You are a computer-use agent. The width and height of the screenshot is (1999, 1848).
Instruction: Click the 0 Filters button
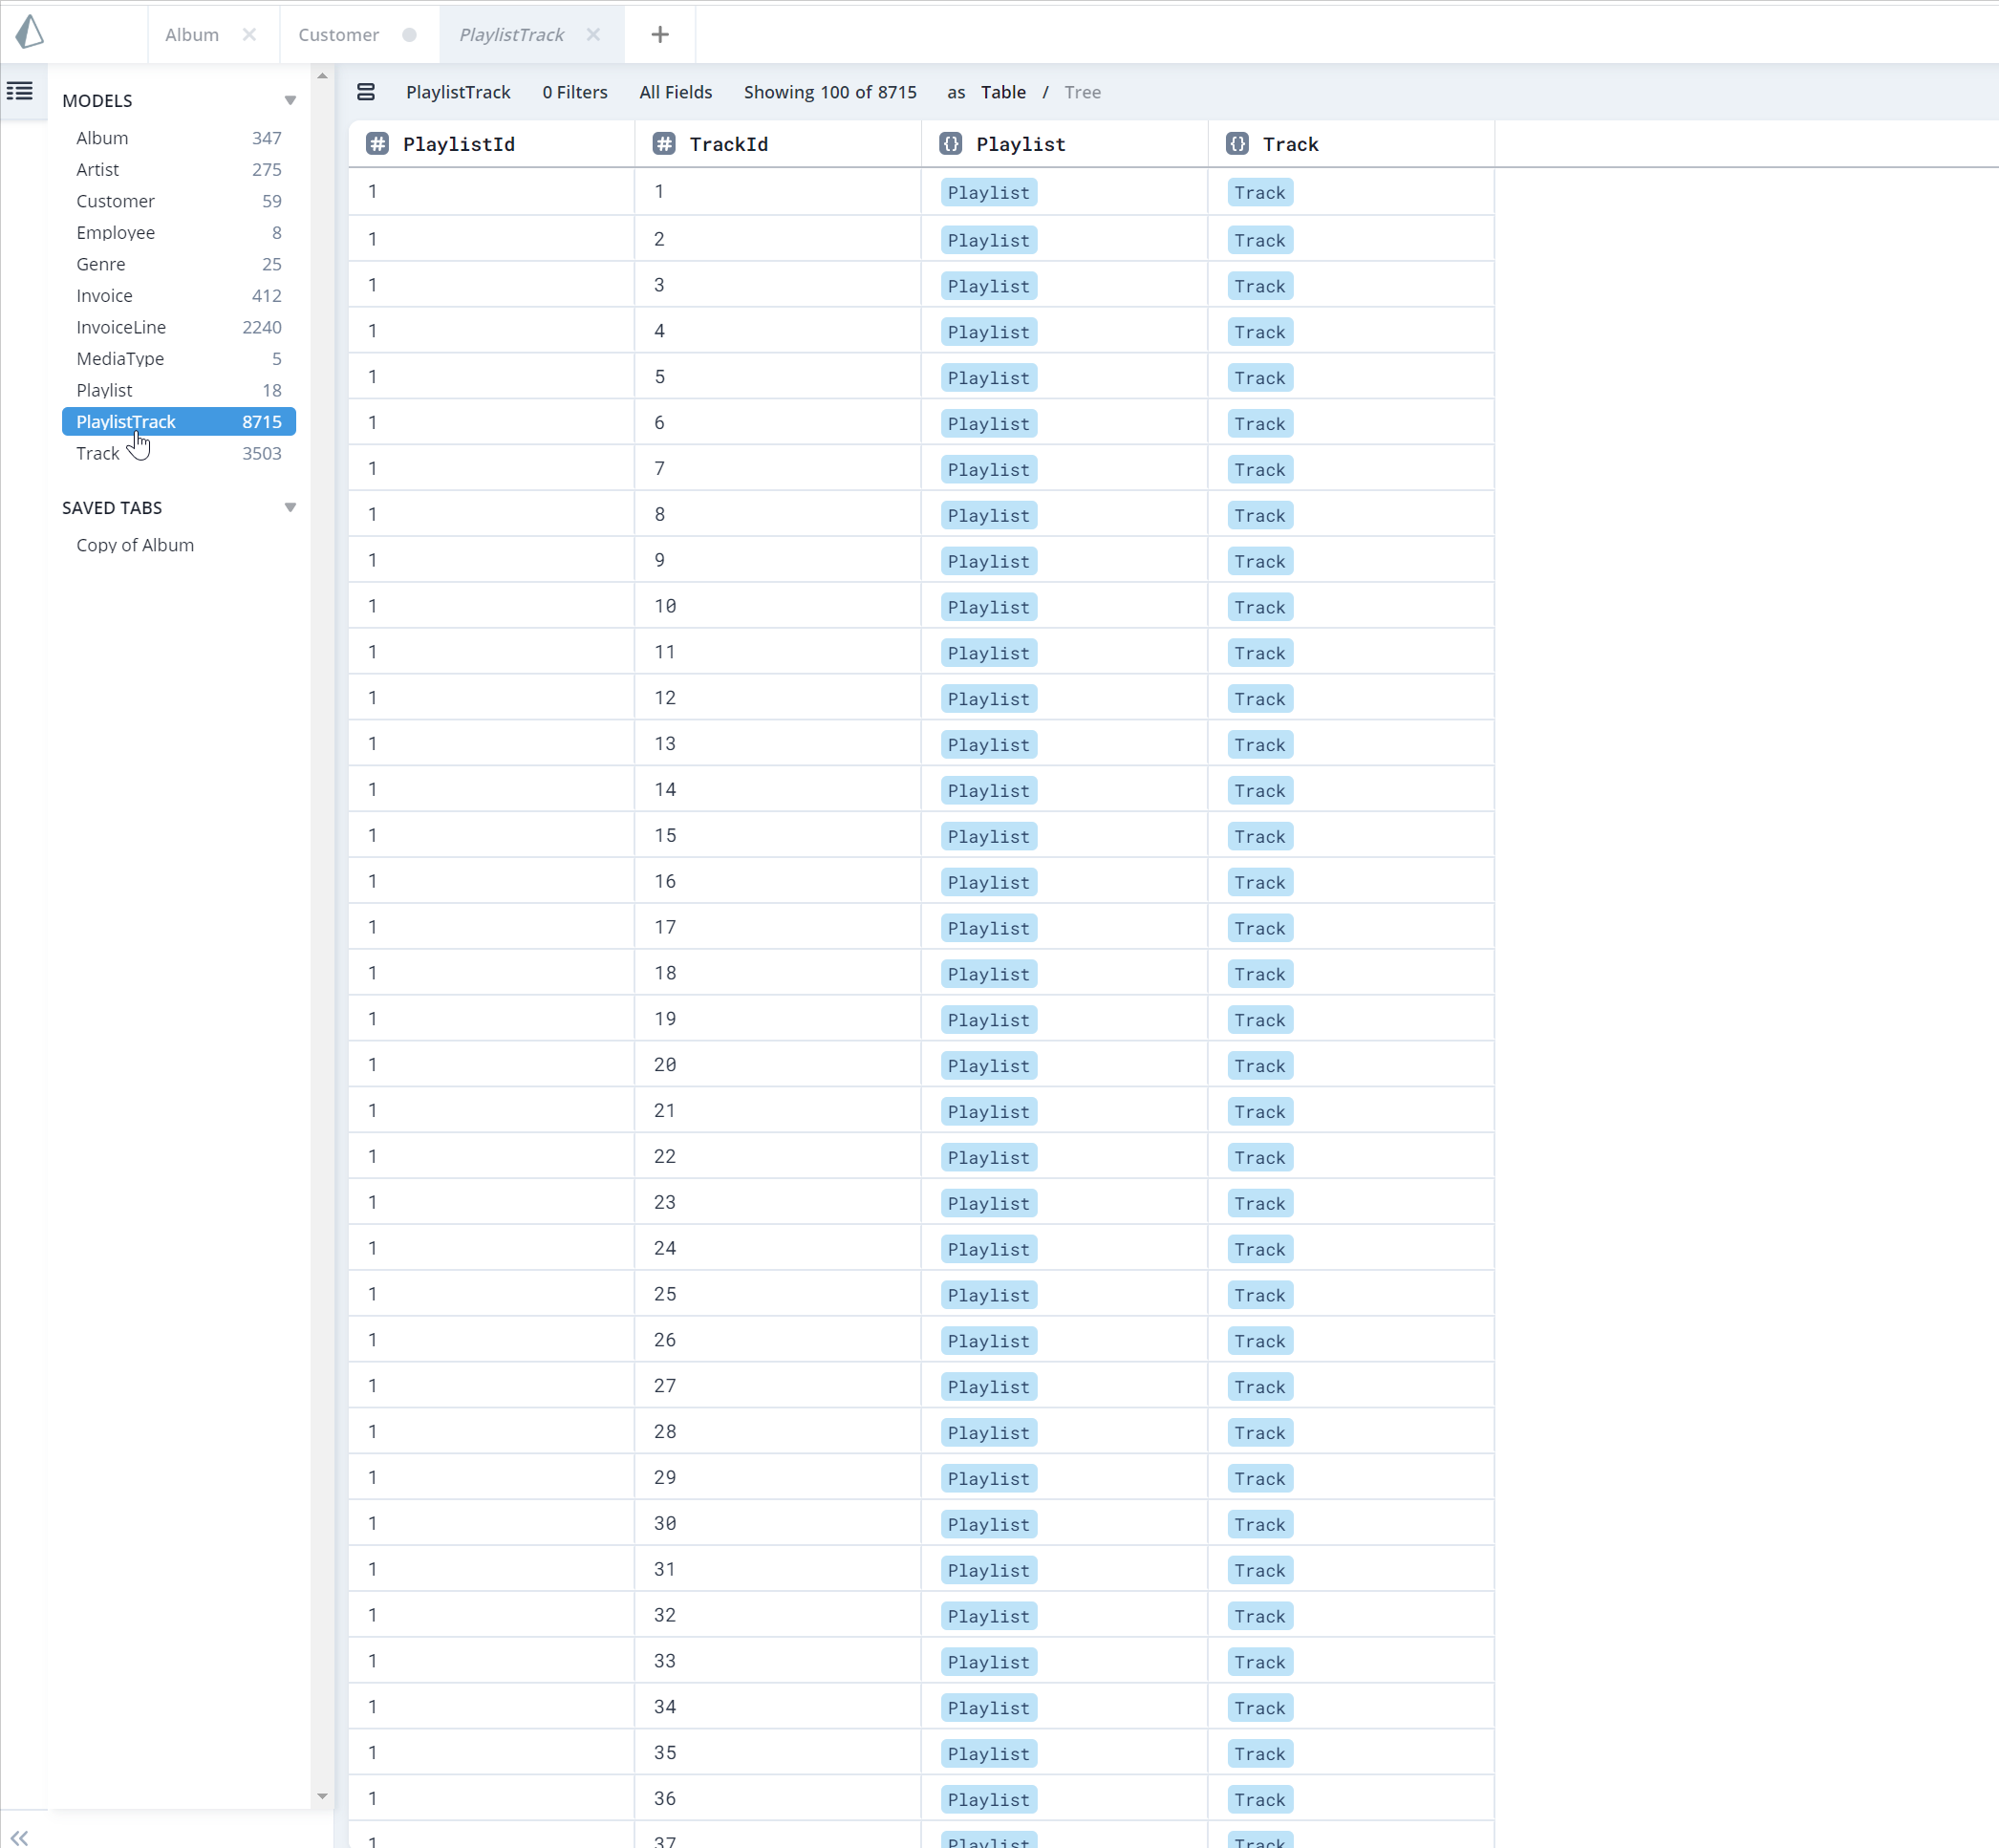coord(575,92)
